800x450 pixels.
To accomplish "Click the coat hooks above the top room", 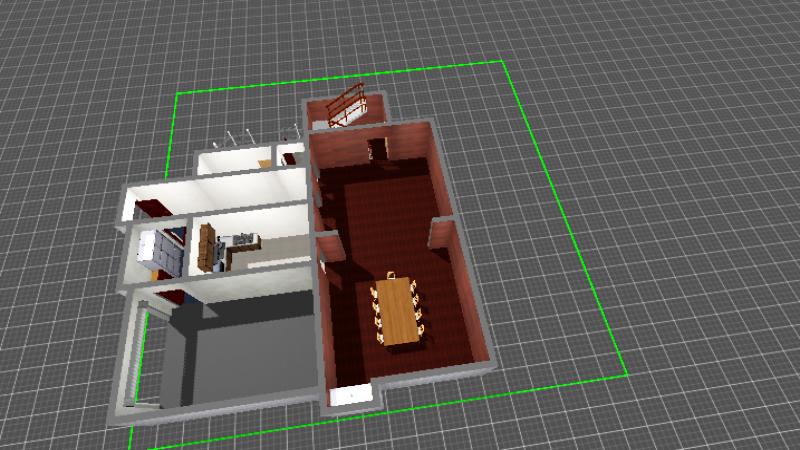I will click(x=240, y=136).
